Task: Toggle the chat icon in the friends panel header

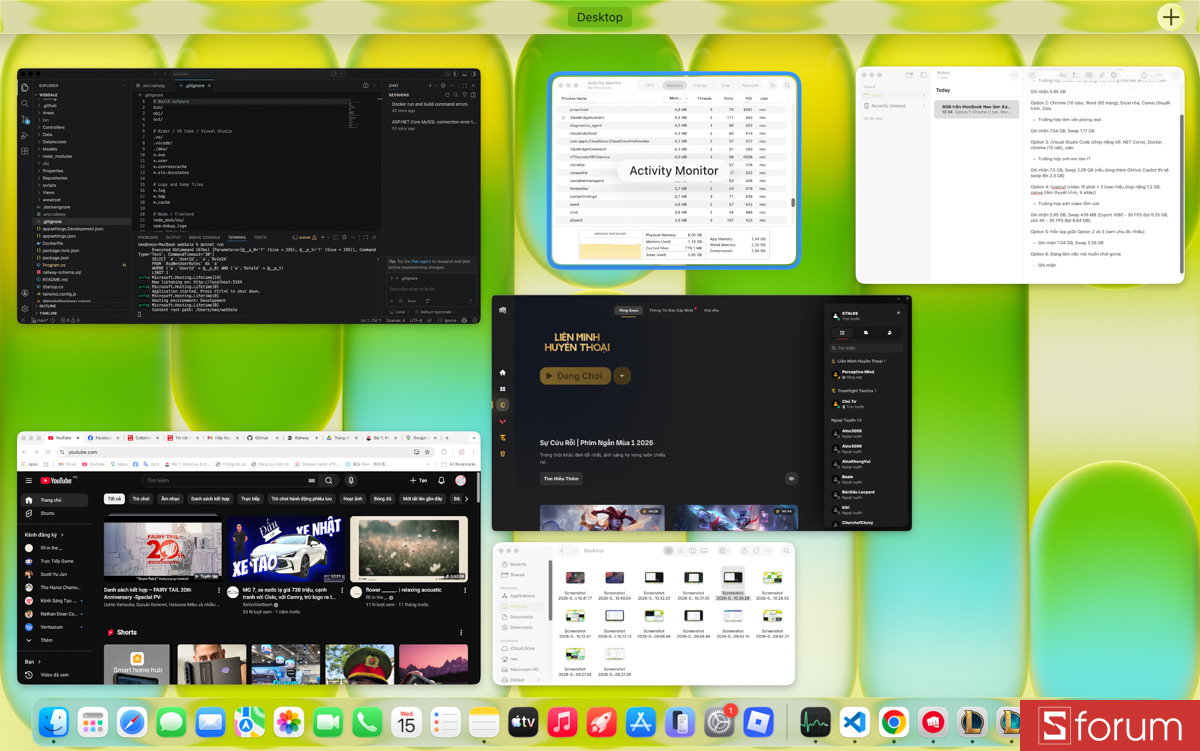Action: point(866,332)
